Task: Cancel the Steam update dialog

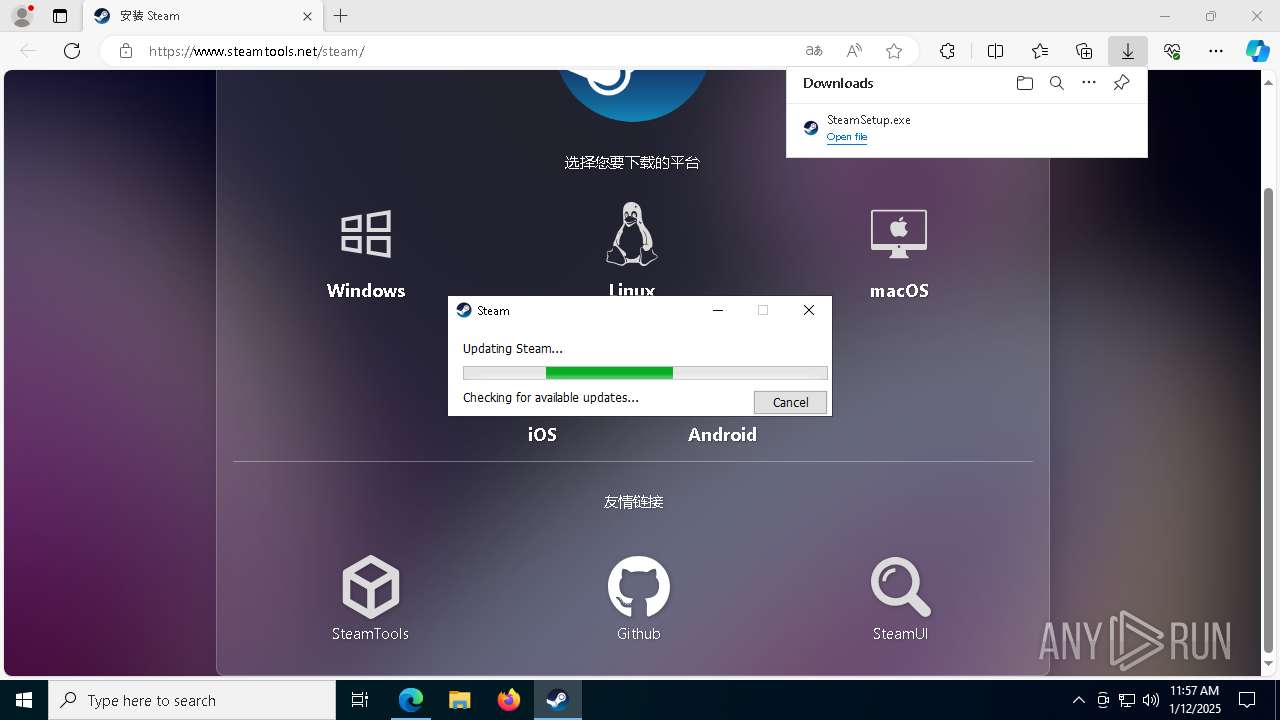Action: [790, 402]
